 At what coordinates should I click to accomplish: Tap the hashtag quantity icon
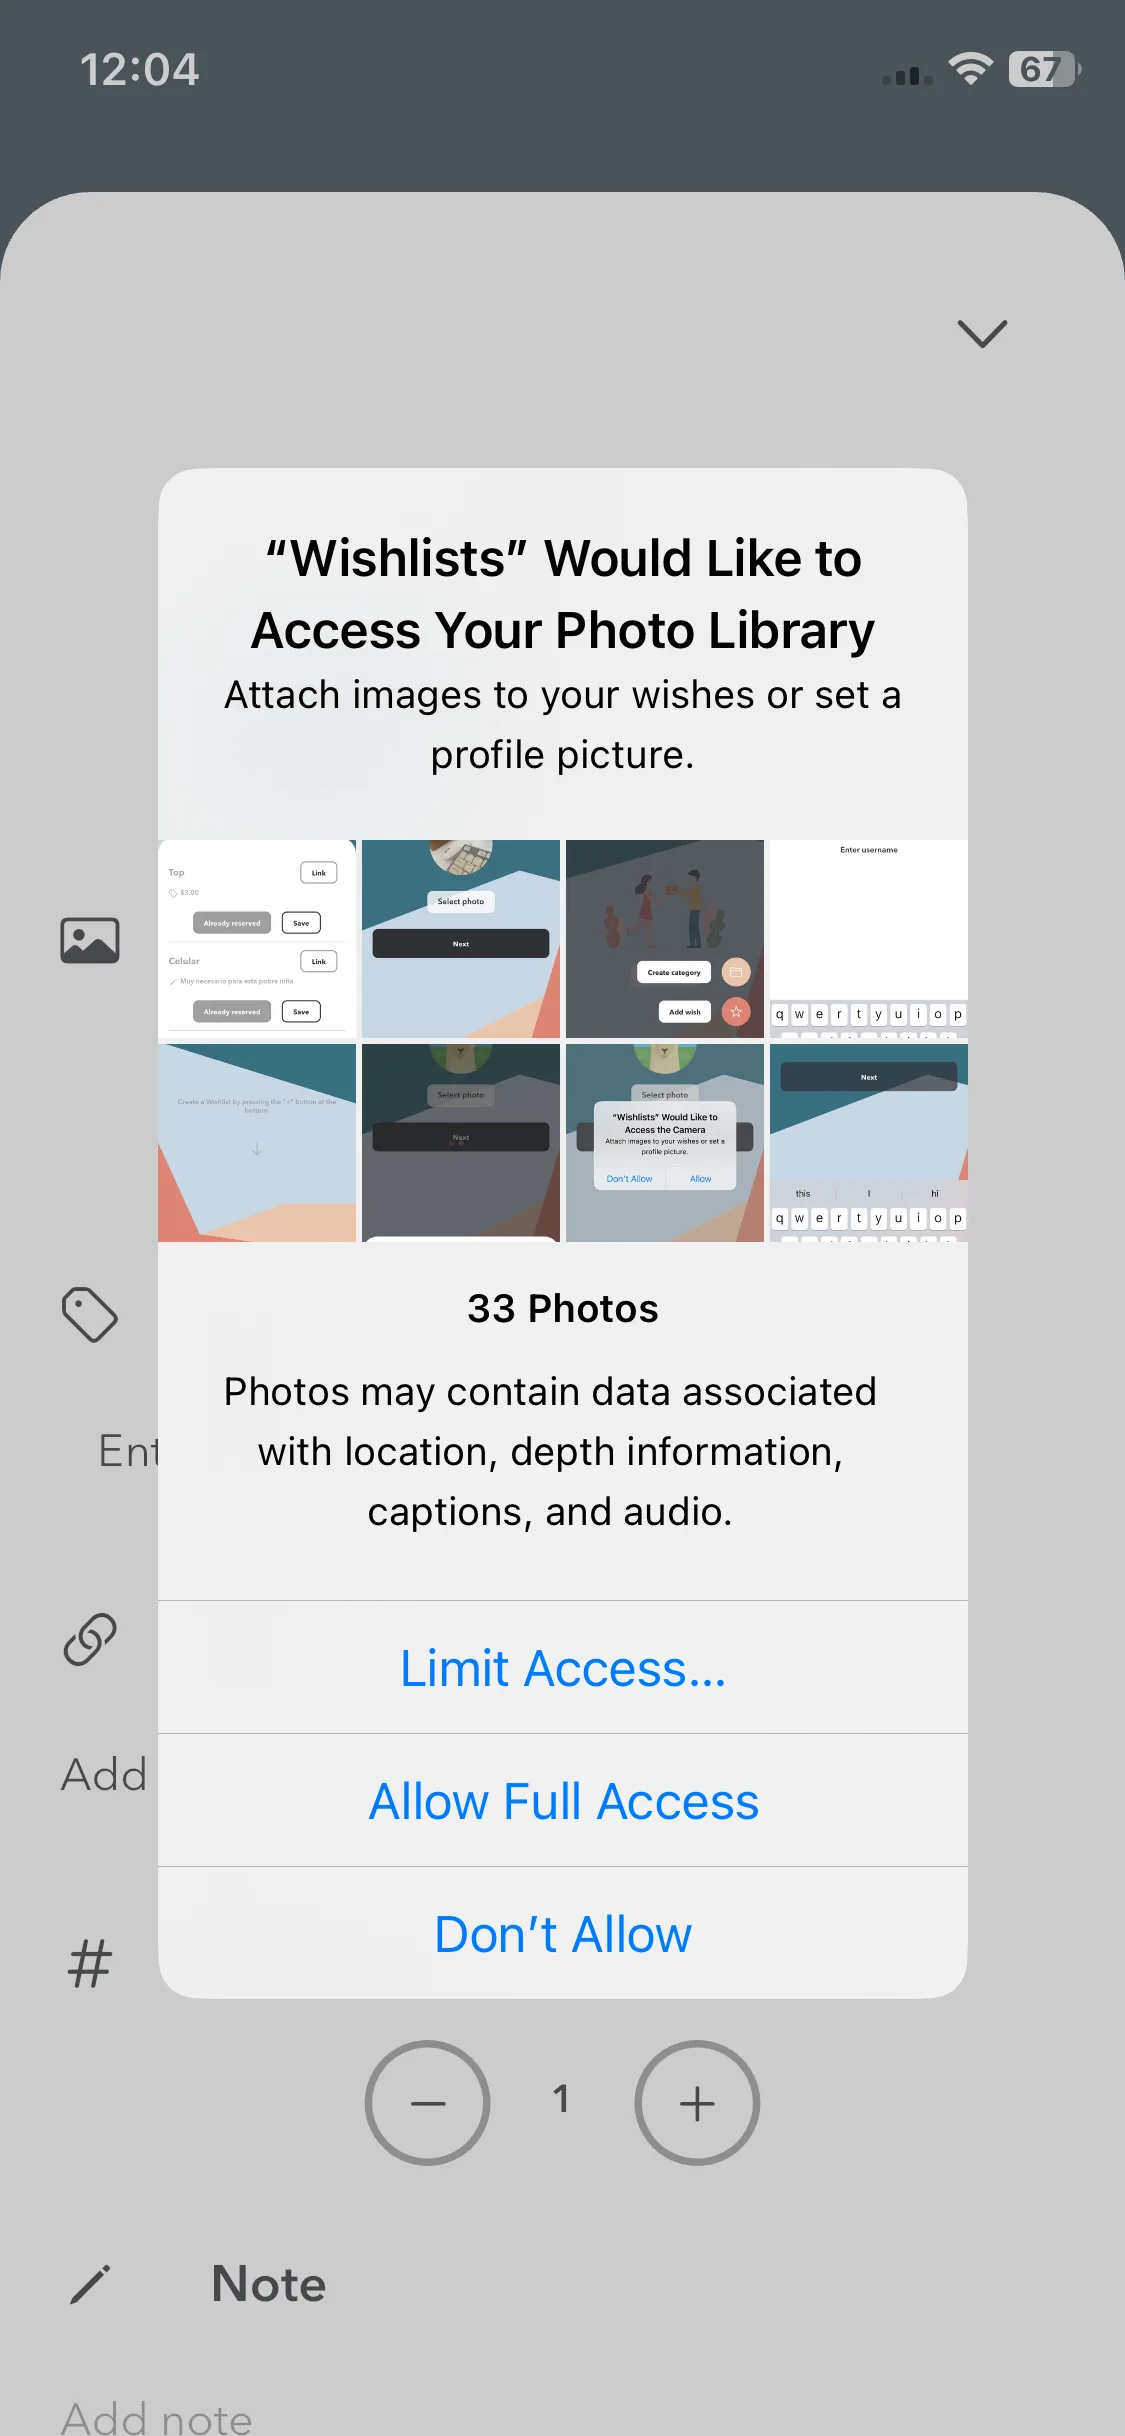click(x=90, y=1962)
